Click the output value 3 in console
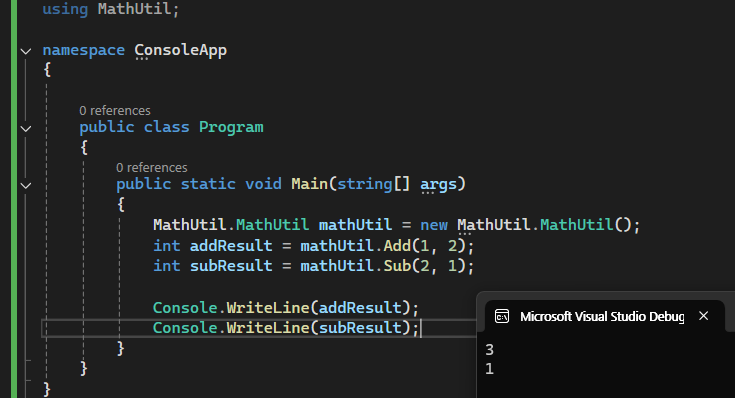Viewport: 735px width, 398px height. click(x=489, y=350)
